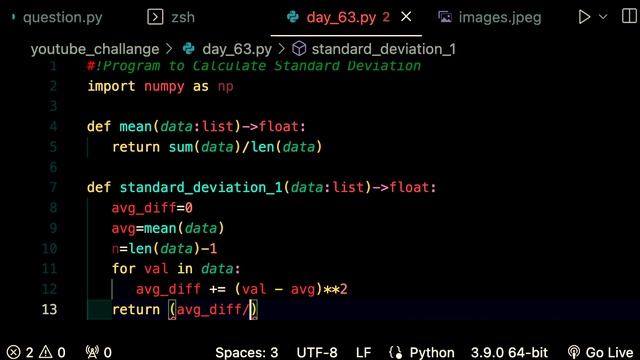Click image file icon on images.jpeg tab

[x=445, y=17]
